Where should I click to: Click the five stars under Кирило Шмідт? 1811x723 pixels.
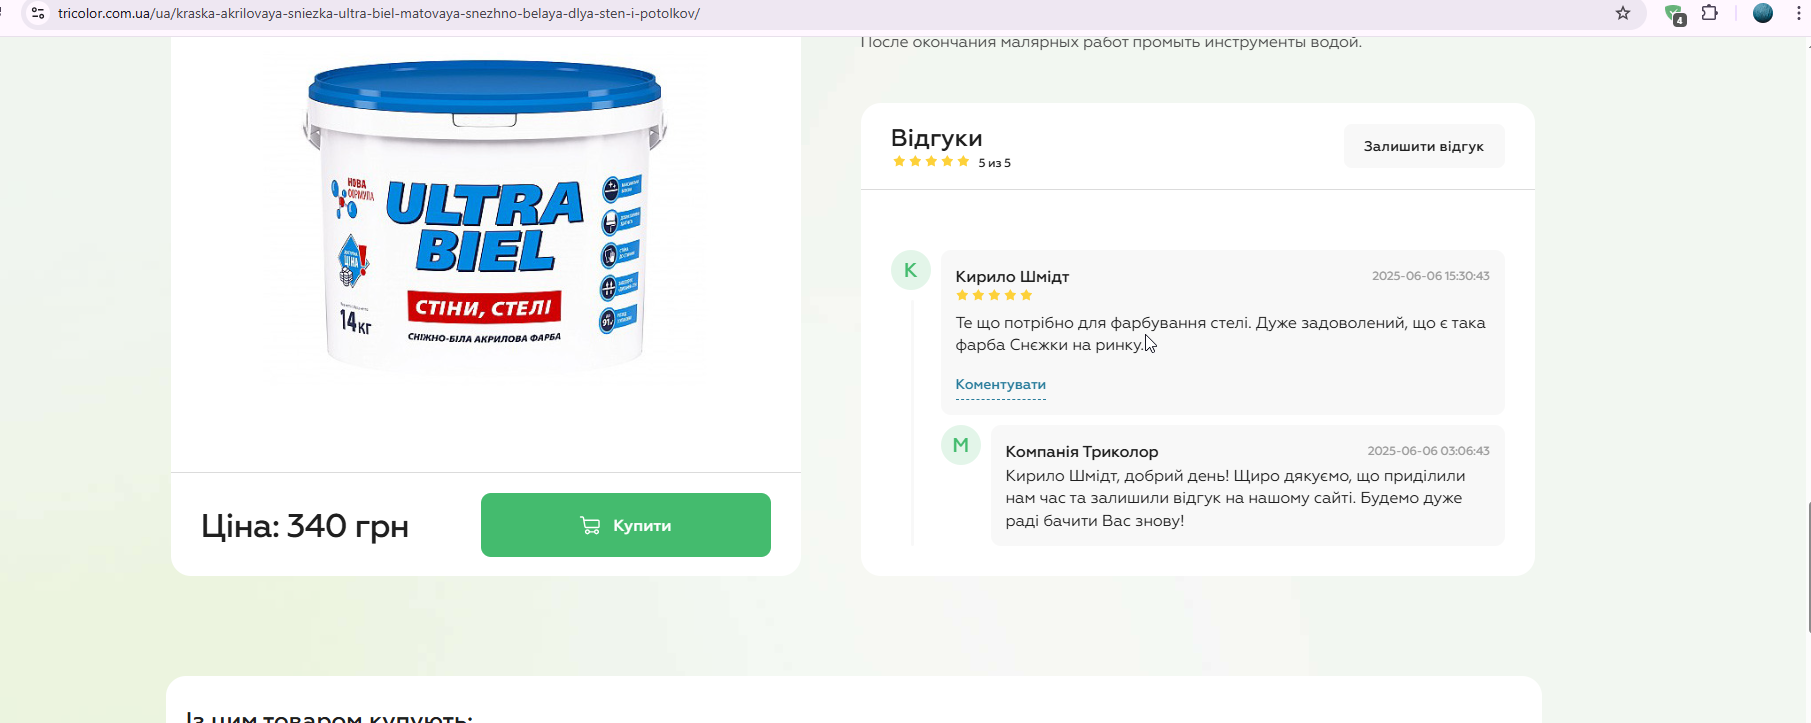pyautogui.click(x=994, y=295)
